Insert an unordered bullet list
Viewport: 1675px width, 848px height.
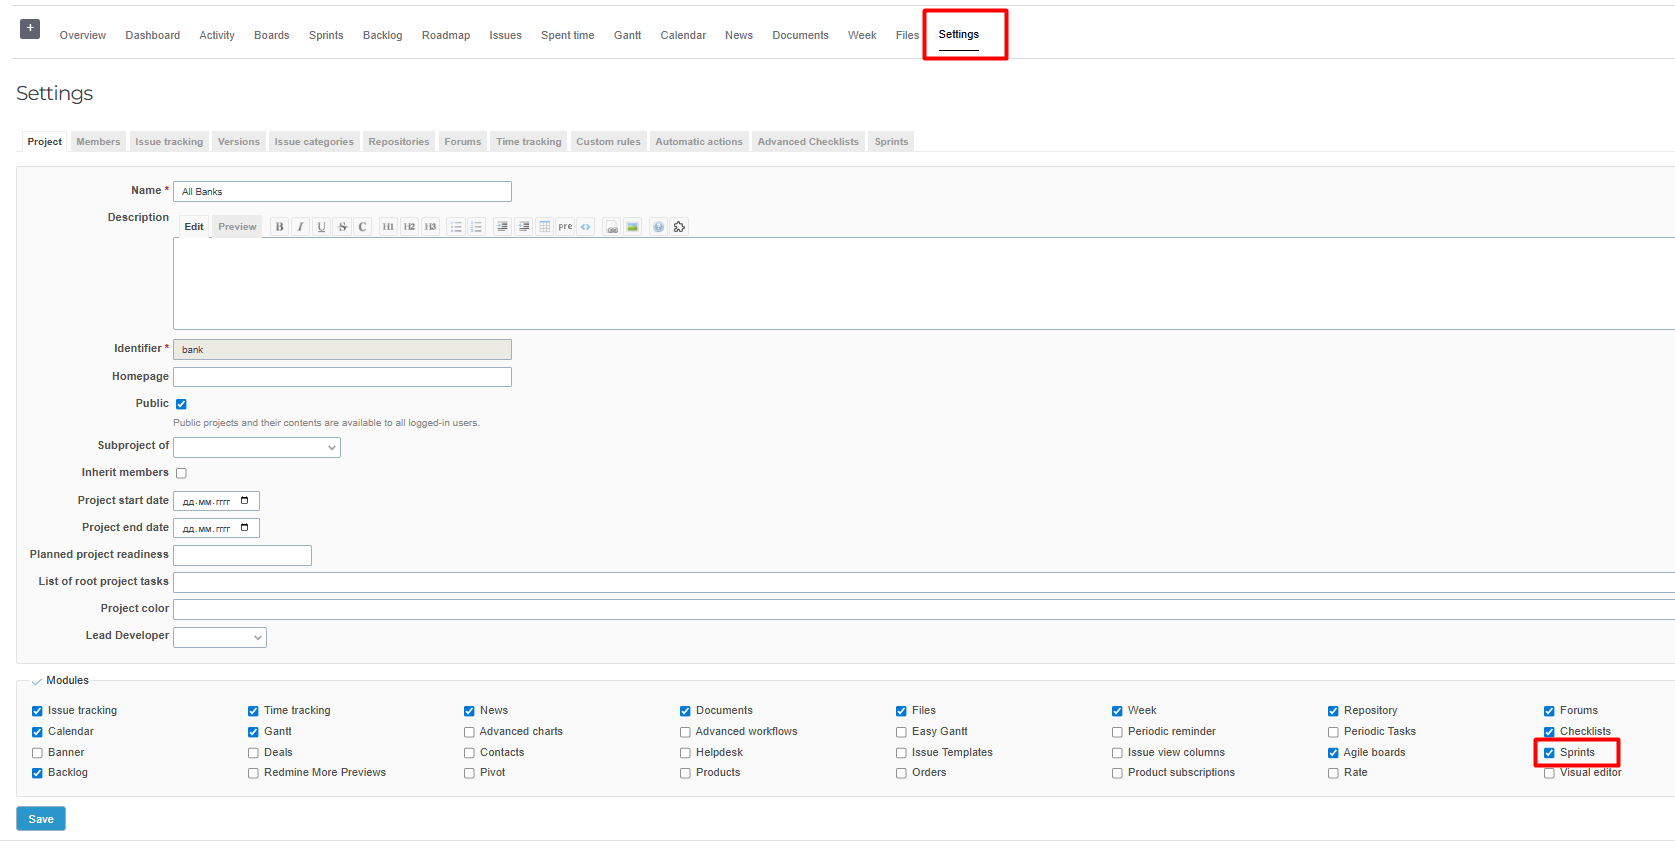pyautogui.click(x=456, y=227)
